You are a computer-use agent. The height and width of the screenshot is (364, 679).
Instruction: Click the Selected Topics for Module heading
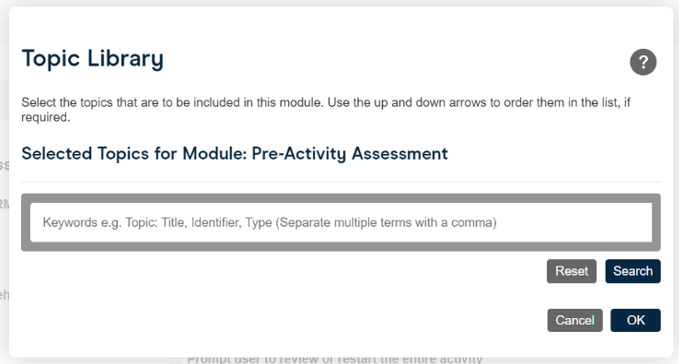click(x=235, y=154)
